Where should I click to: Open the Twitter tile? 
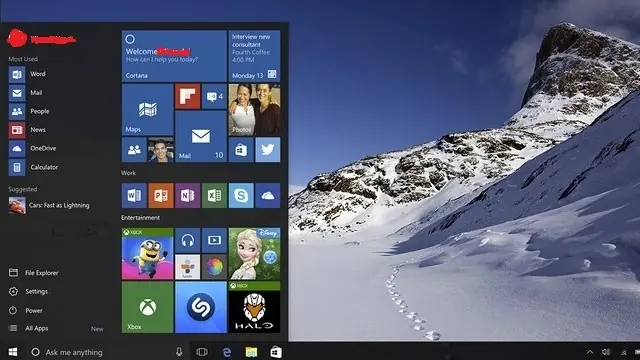click(268, 150)
